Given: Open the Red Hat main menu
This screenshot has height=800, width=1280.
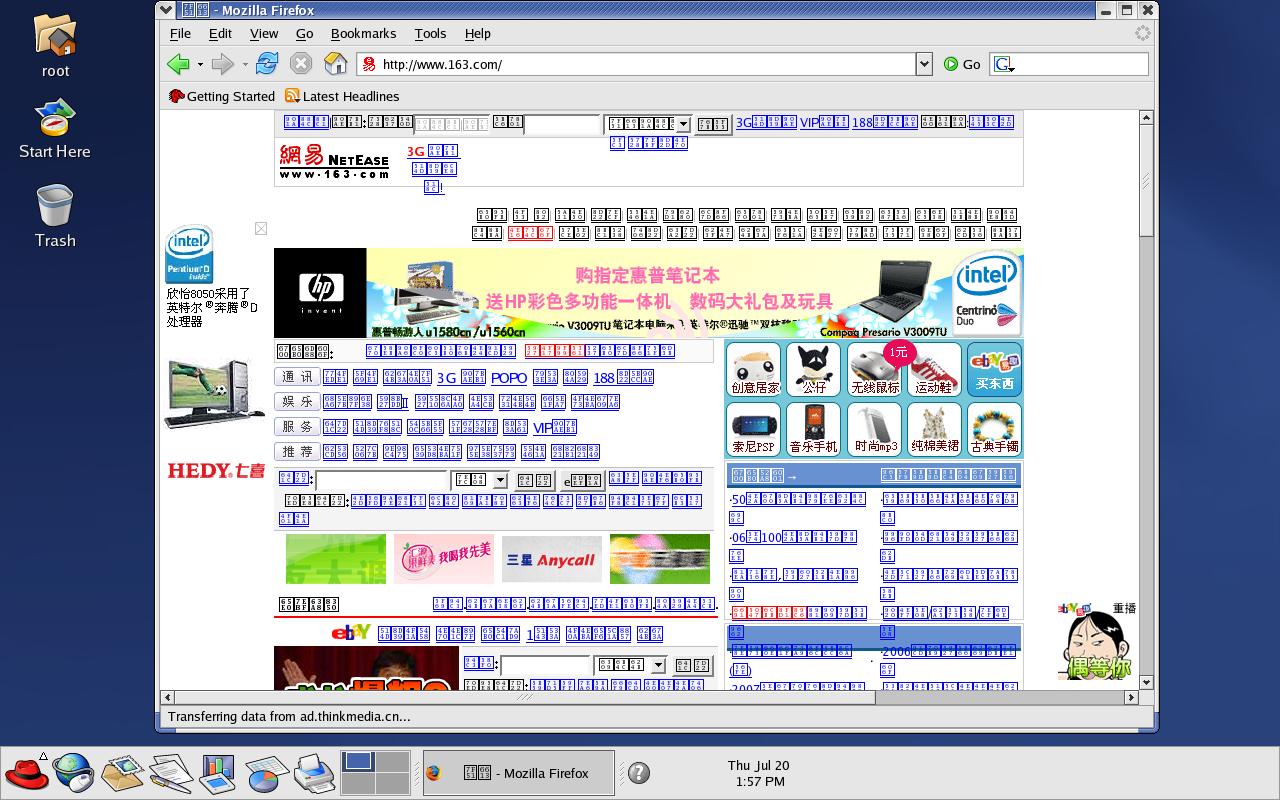Looking at the screenshot, I should click(x=26, y=772).
